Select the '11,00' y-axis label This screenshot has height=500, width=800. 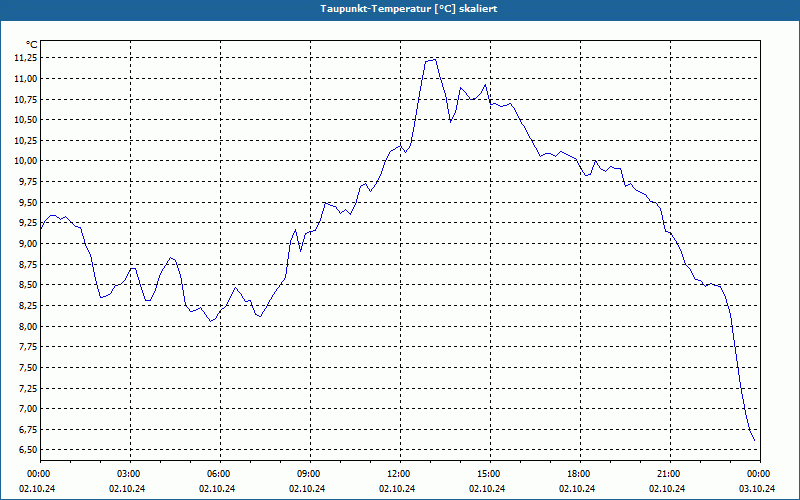(25, 79)
